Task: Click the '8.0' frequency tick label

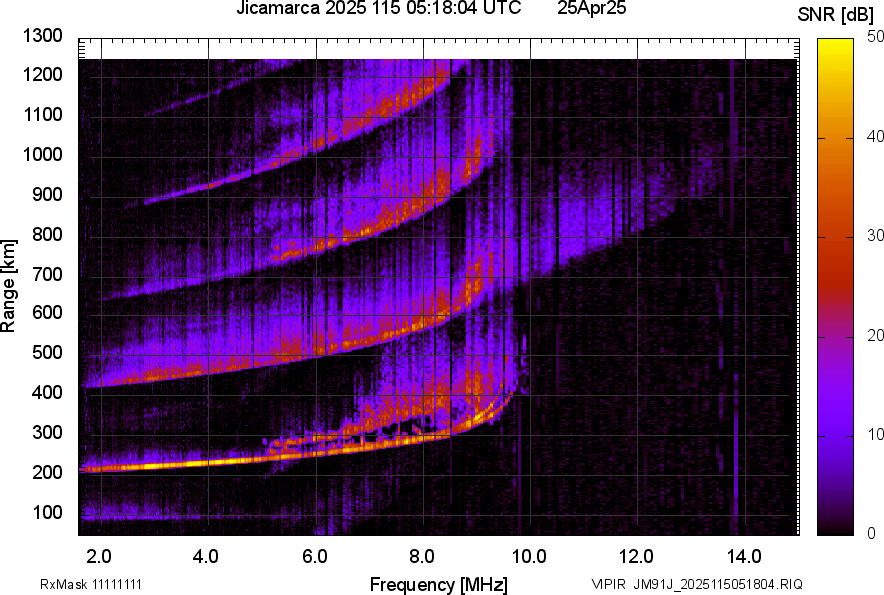Action: click(422, 557)
